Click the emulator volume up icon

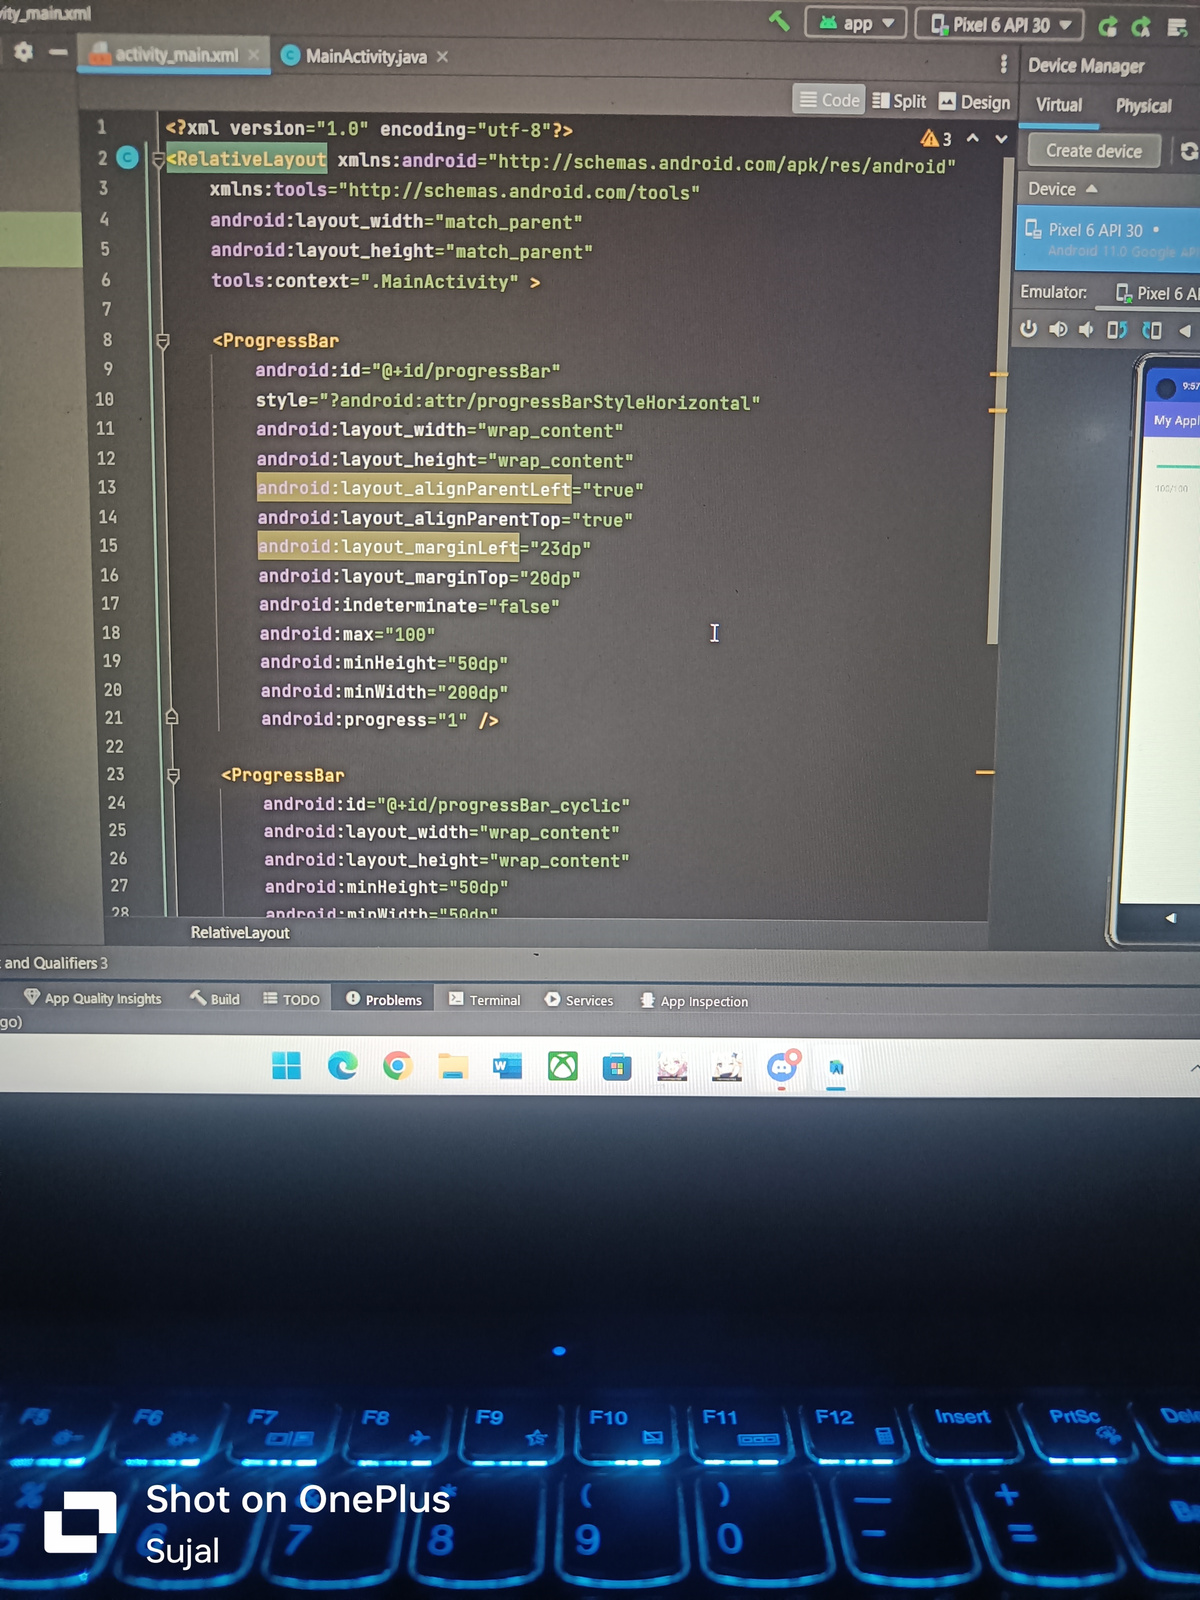[1058, 329]
